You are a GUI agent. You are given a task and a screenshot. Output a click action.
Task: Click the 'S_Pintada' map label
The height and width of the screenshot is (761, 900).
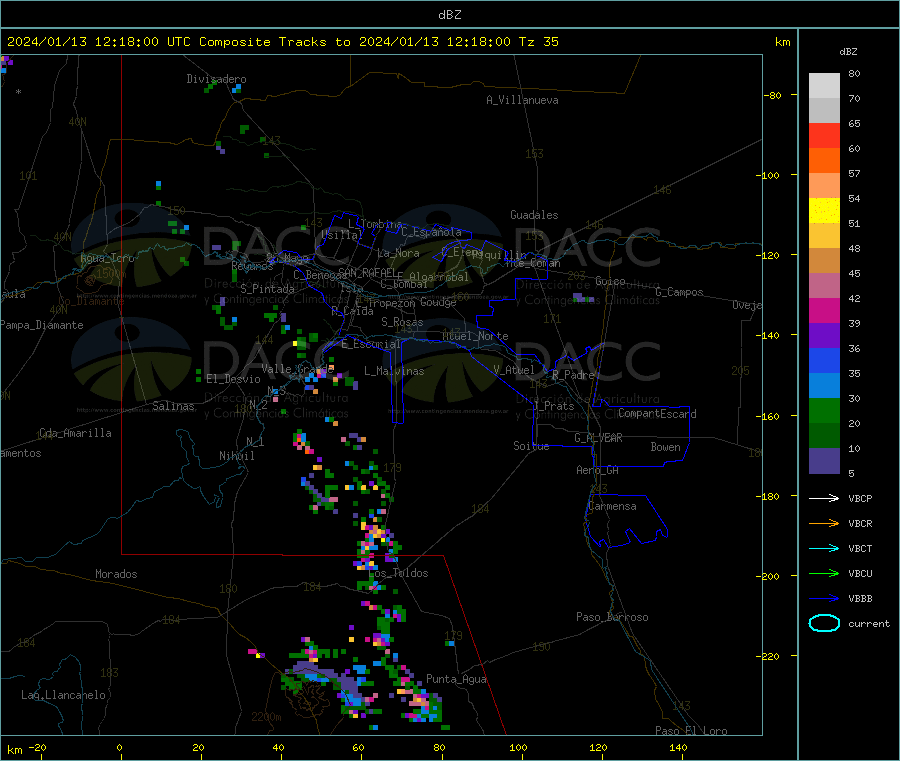tap(267, 289)
